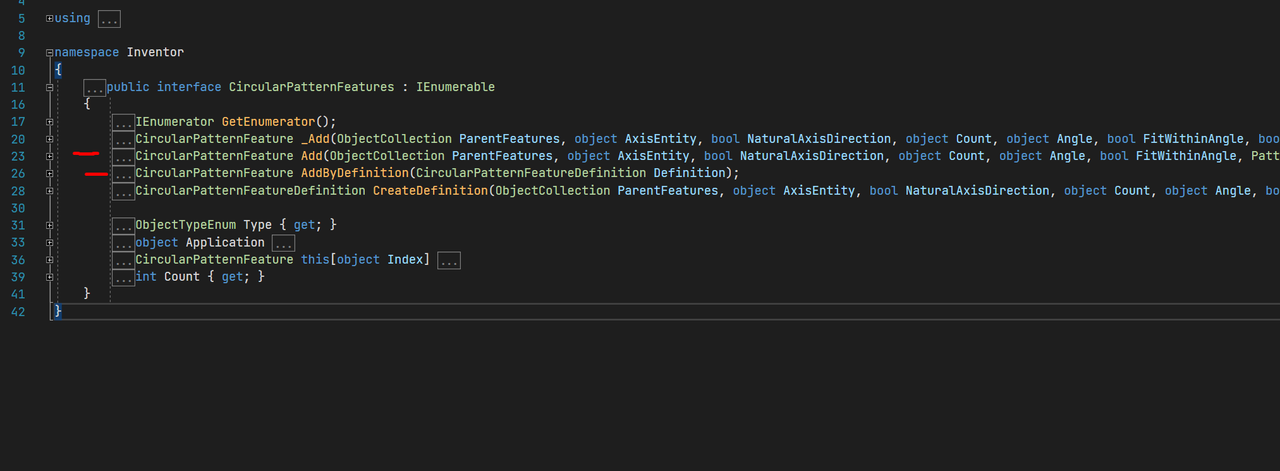Open the collapsed ellipsis box after using
The width and height of the screenshot is (1280, 471).
tap(110, 19)
